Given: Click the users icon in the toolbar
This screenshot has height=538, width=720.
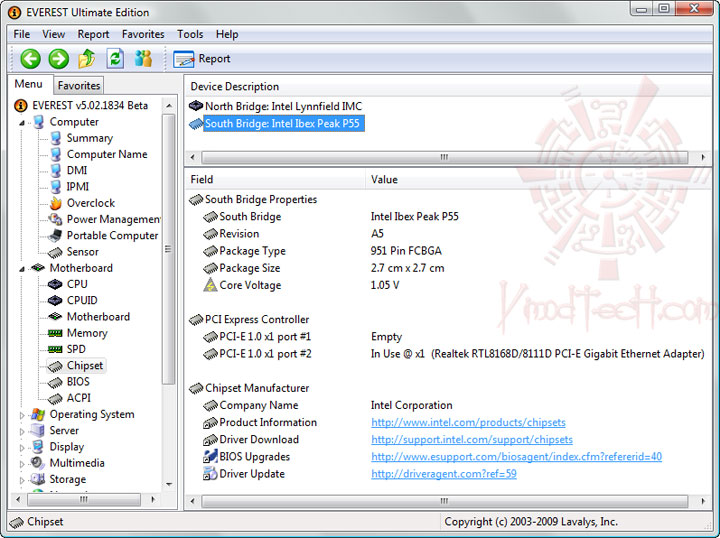Looking at the screenshot, I should coord(143,59).
